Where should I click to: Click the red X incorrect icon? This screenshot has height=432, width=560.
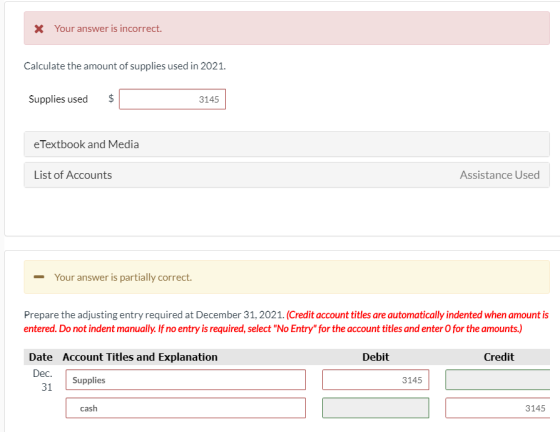click(x=39, y=29)
